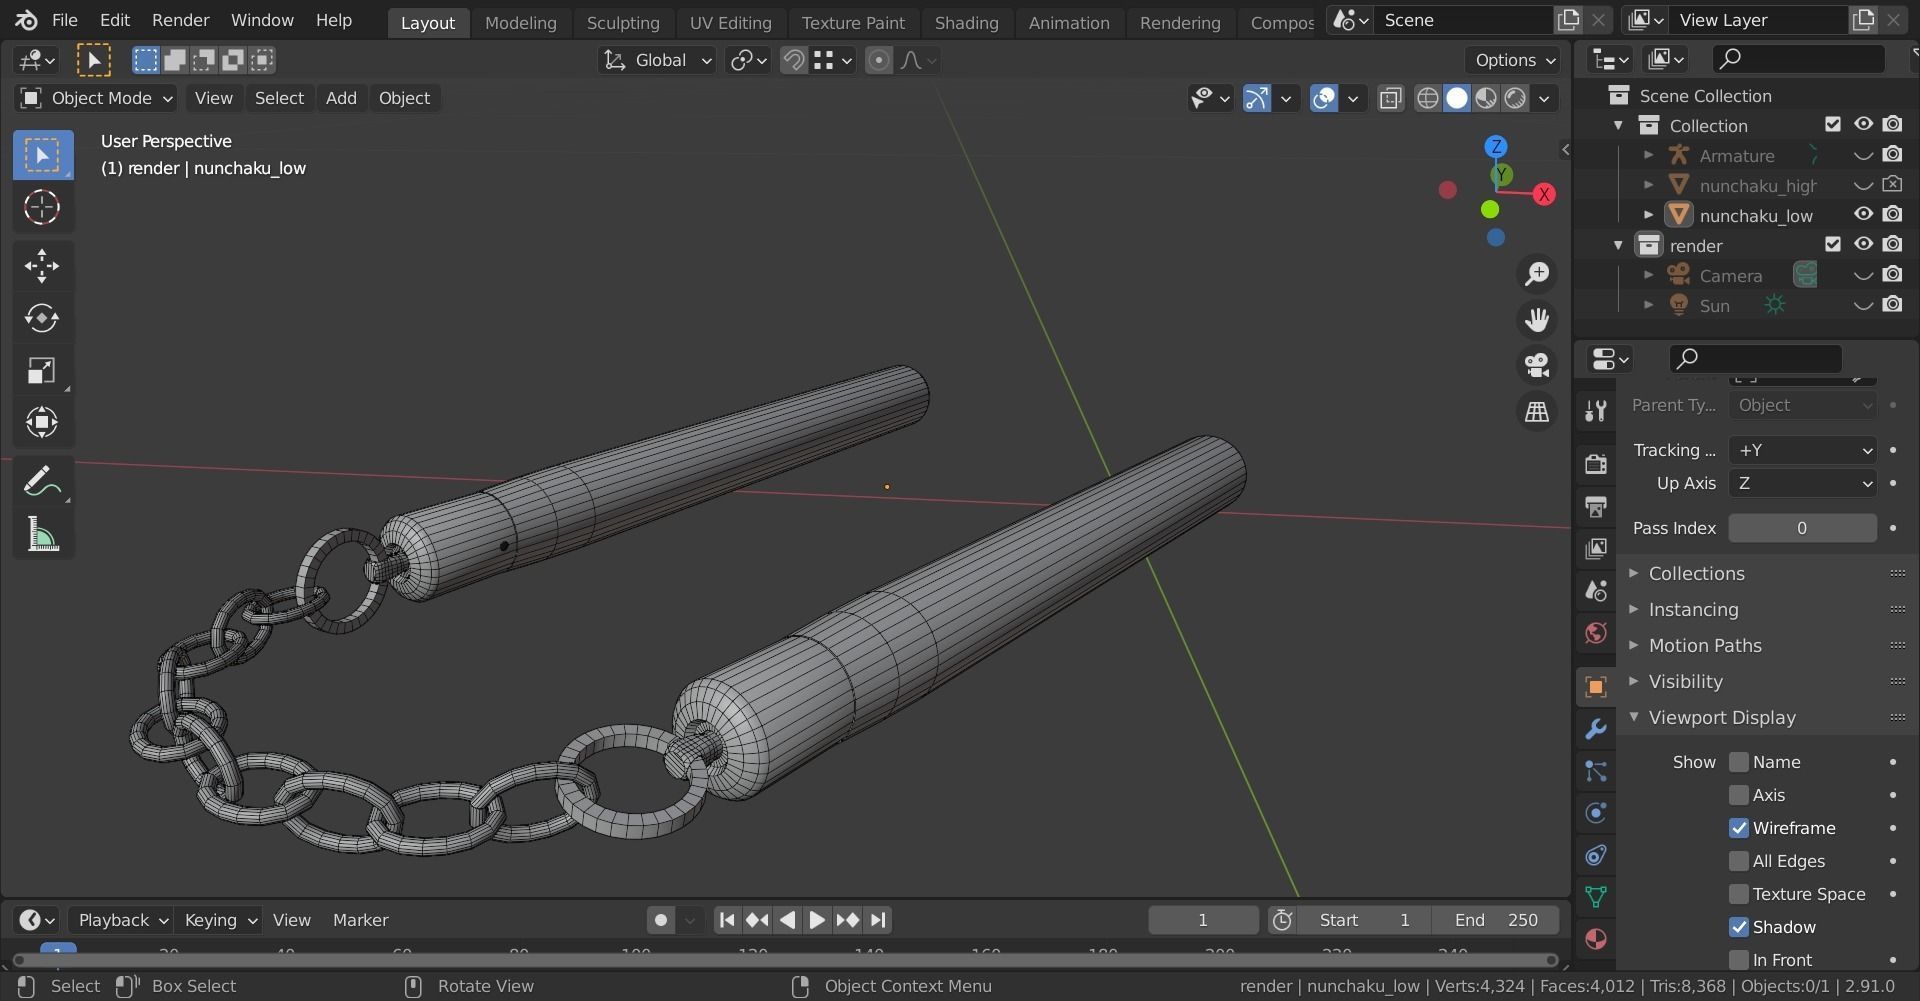
Task: Toggle X-ray display icon
Action: [1390, 98]
